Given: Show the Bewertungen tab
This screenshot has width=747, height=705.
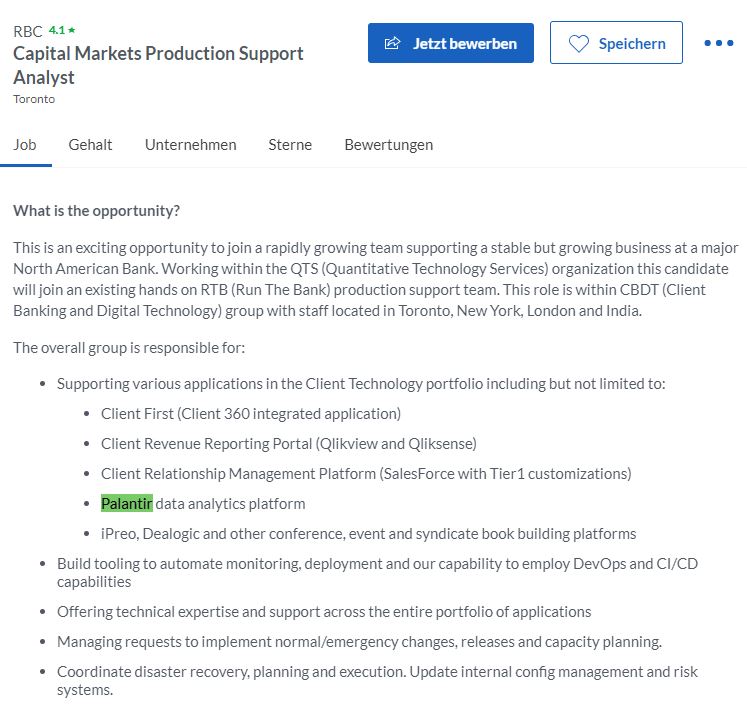Looking at the screenshot, I should tap(388, 144).
